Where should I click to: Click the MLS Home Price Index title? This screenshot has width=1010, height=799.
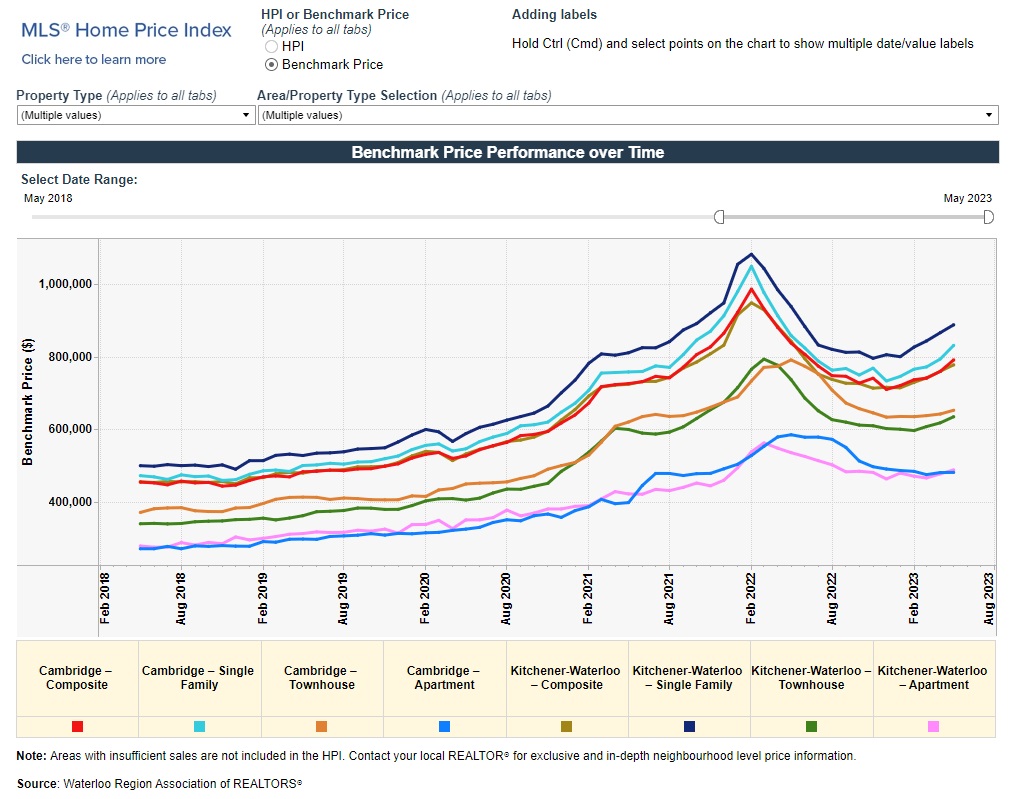click(x=126, y=30)
